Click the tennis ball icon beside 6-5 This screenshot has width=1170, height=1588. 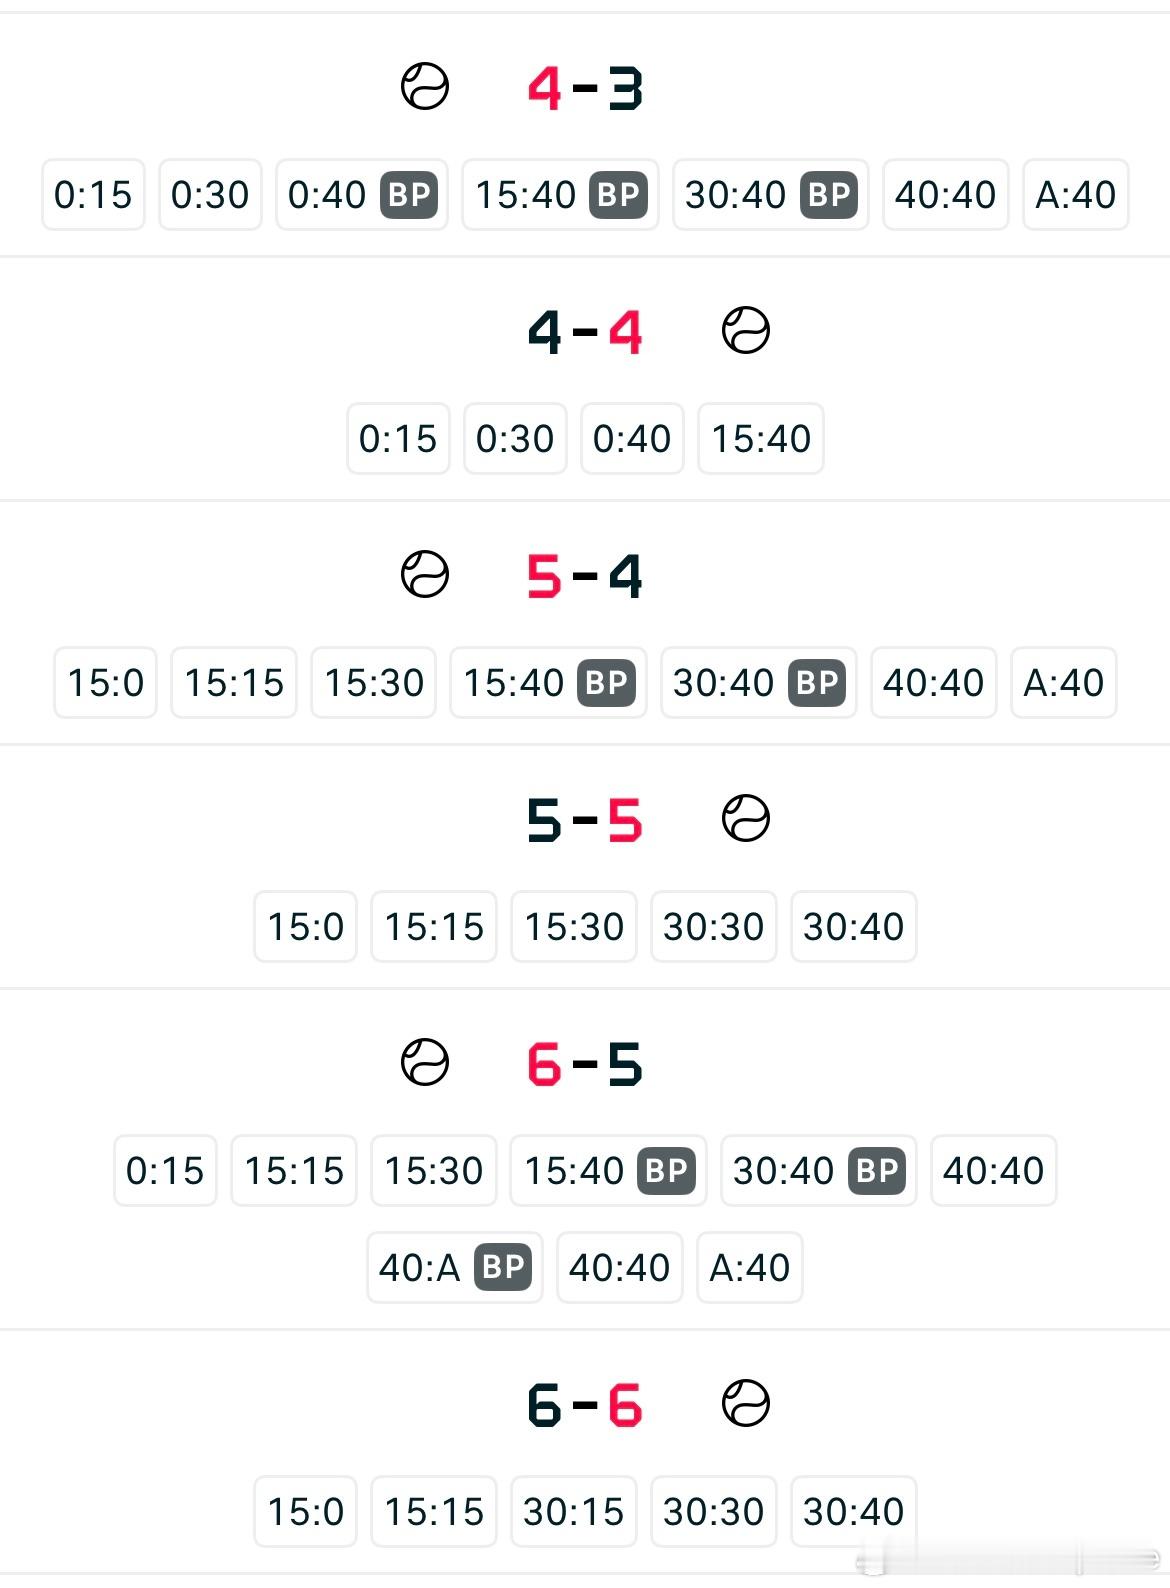point(425,1062)
